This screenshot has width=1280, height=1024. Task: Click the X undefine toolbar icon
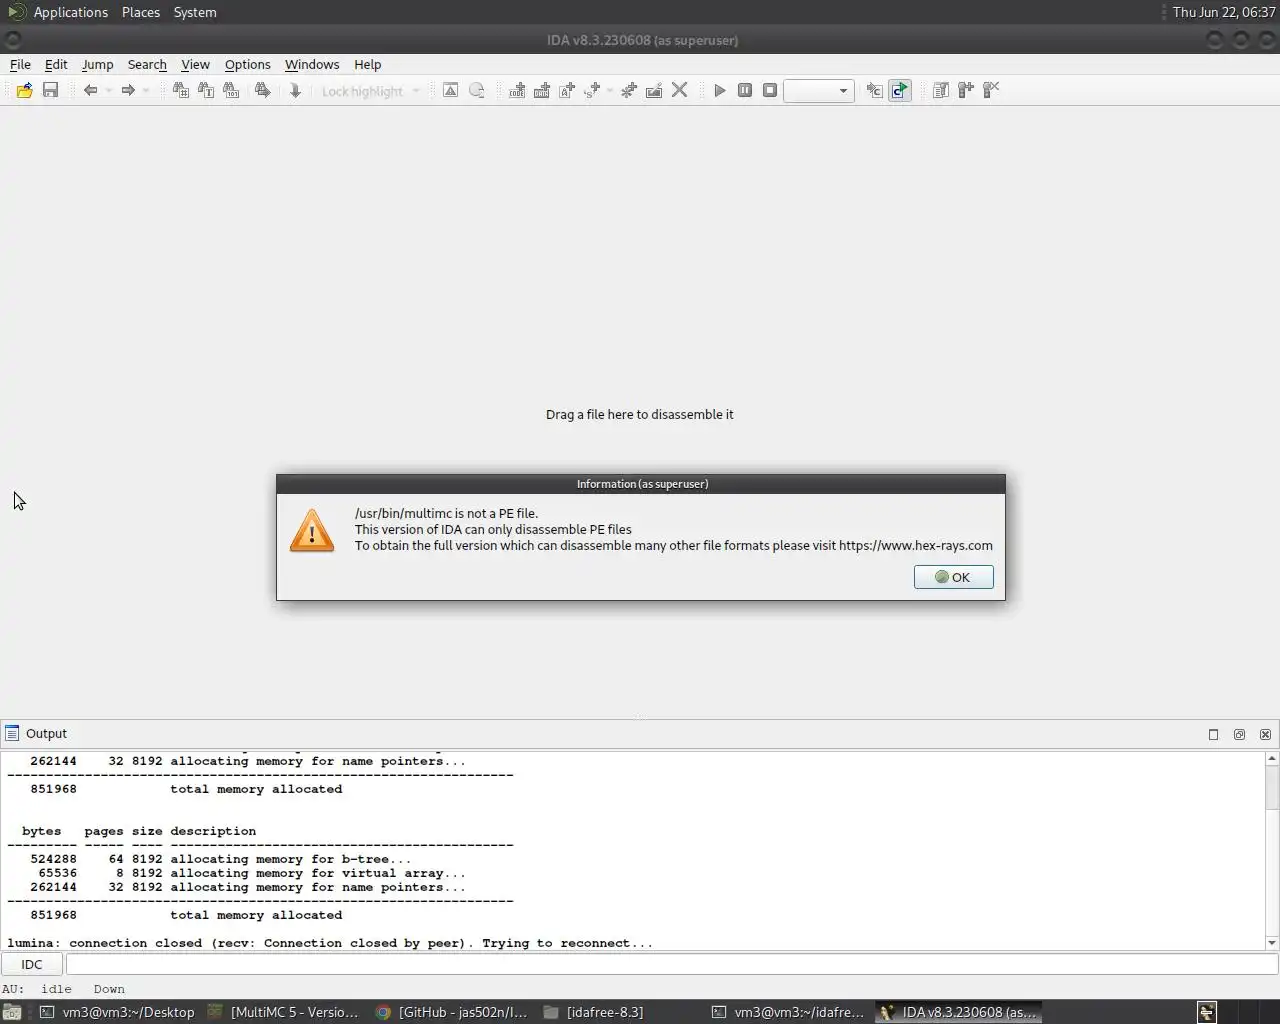click(680, 90)
